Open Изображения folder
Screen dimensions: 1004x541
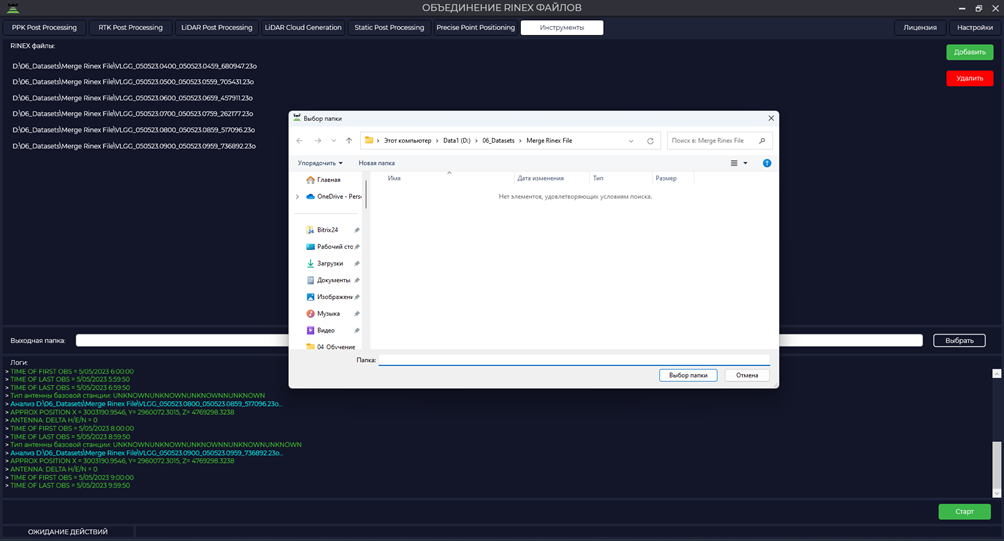click(332, 296)
